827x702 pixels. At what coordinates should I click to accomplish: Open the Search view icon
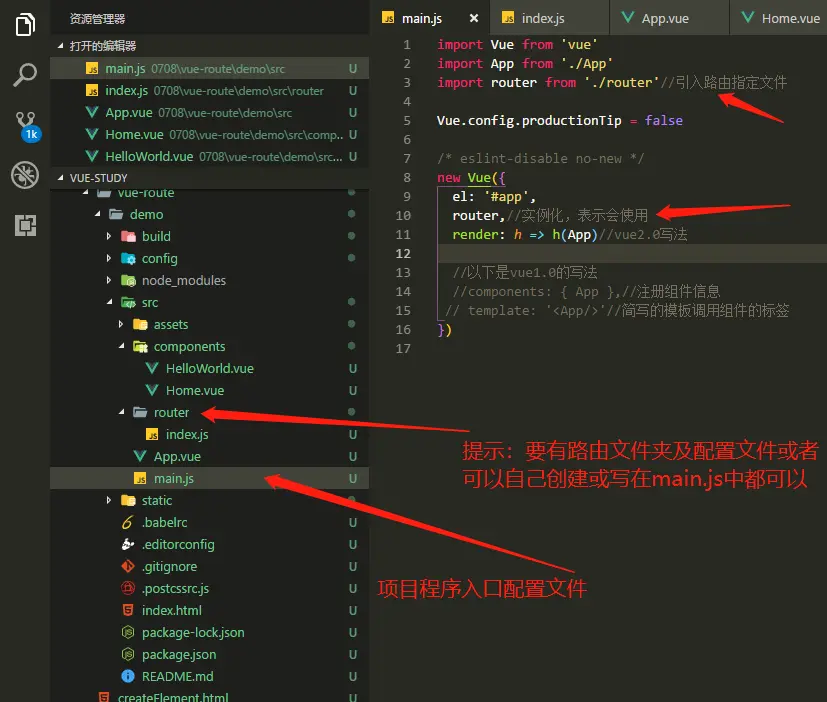(25, 74)
